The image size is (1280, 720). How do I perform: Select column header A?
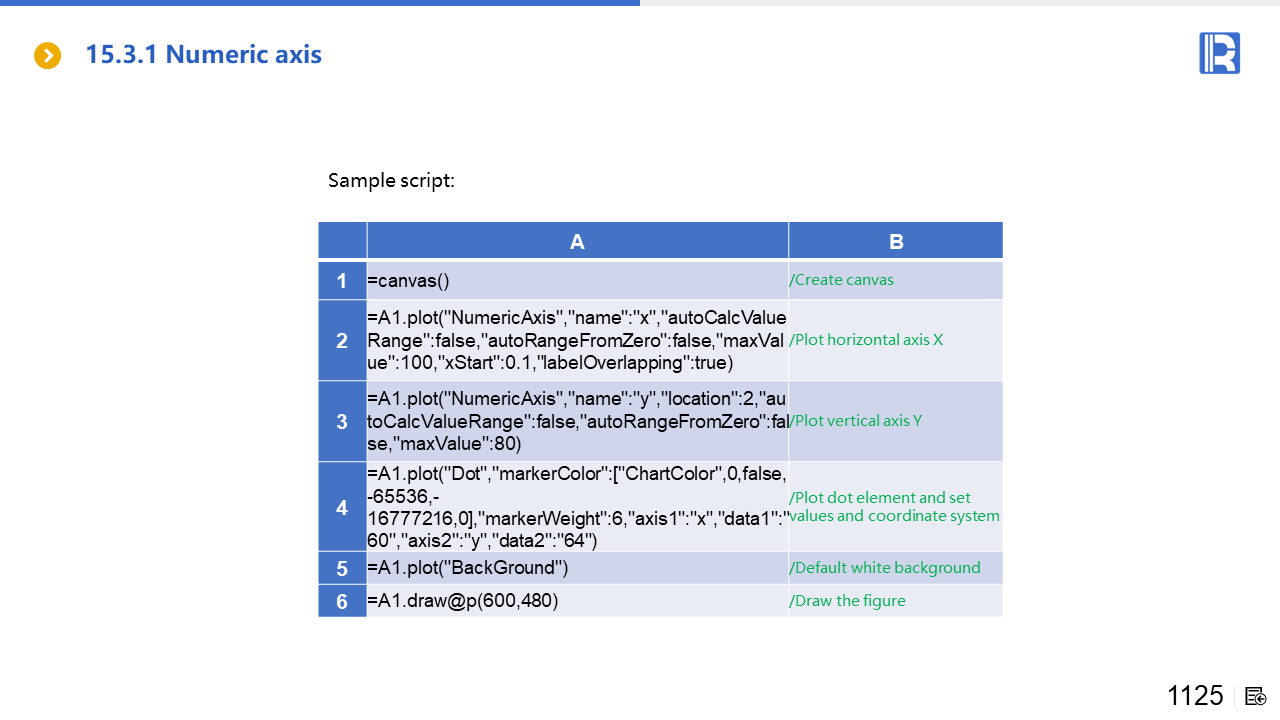tap(577, 241)
